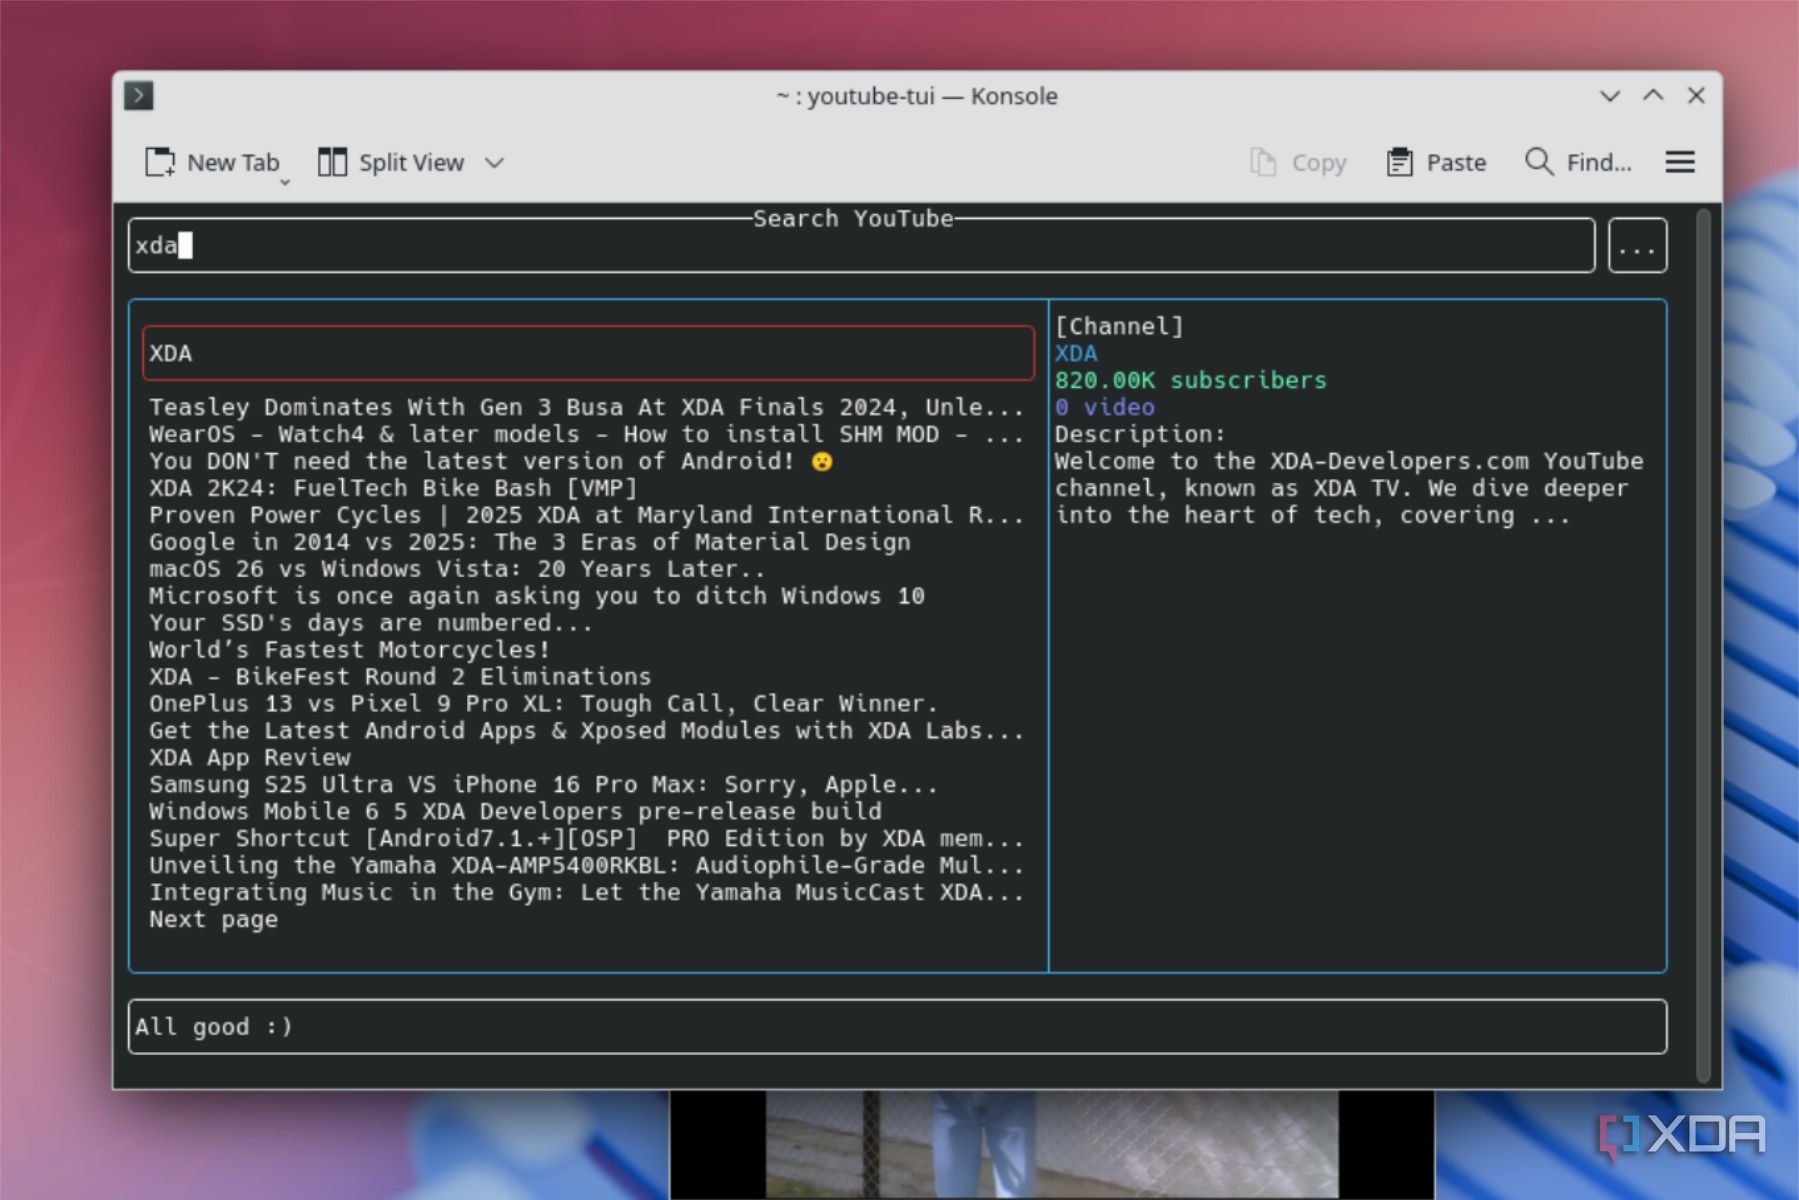The height and width of the screenshot is (1200, 1799).
Task: Click the terminal vertical scrollbar
Action: [x=1704, y=645]
